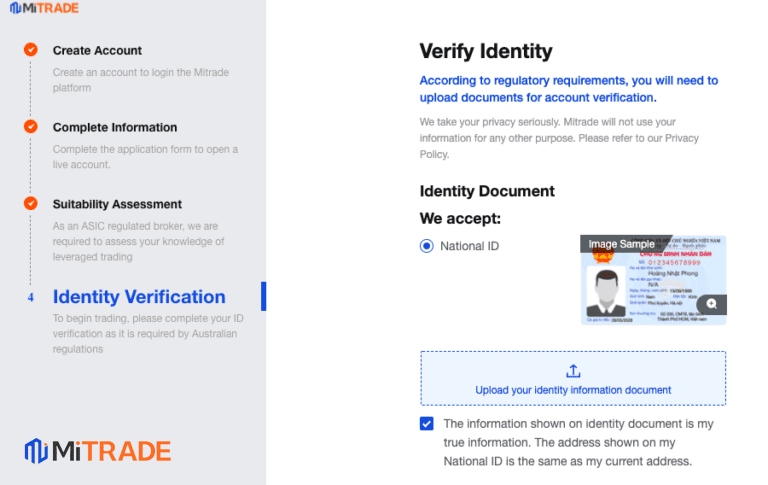Click the Privacy Policy paragraph text
Image resolution: width=768 pixels, height=485 pixels.
pos(559,138)
